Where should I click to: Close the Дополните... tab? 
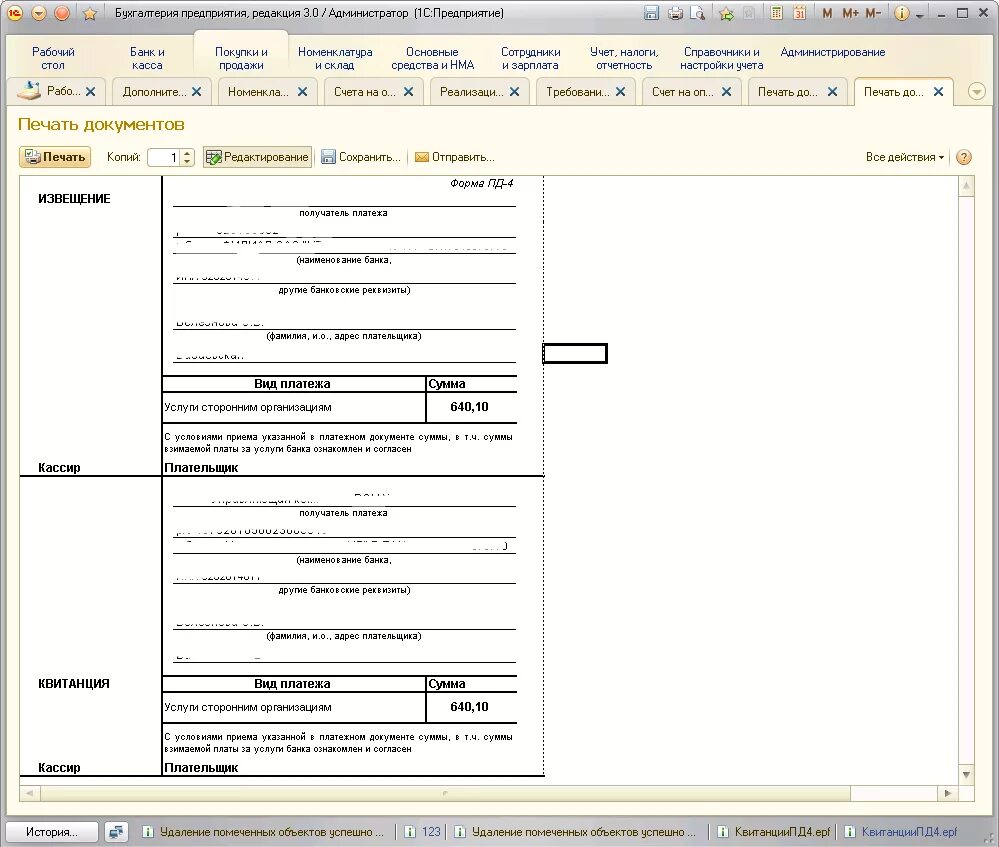click(x=197, y=92)
